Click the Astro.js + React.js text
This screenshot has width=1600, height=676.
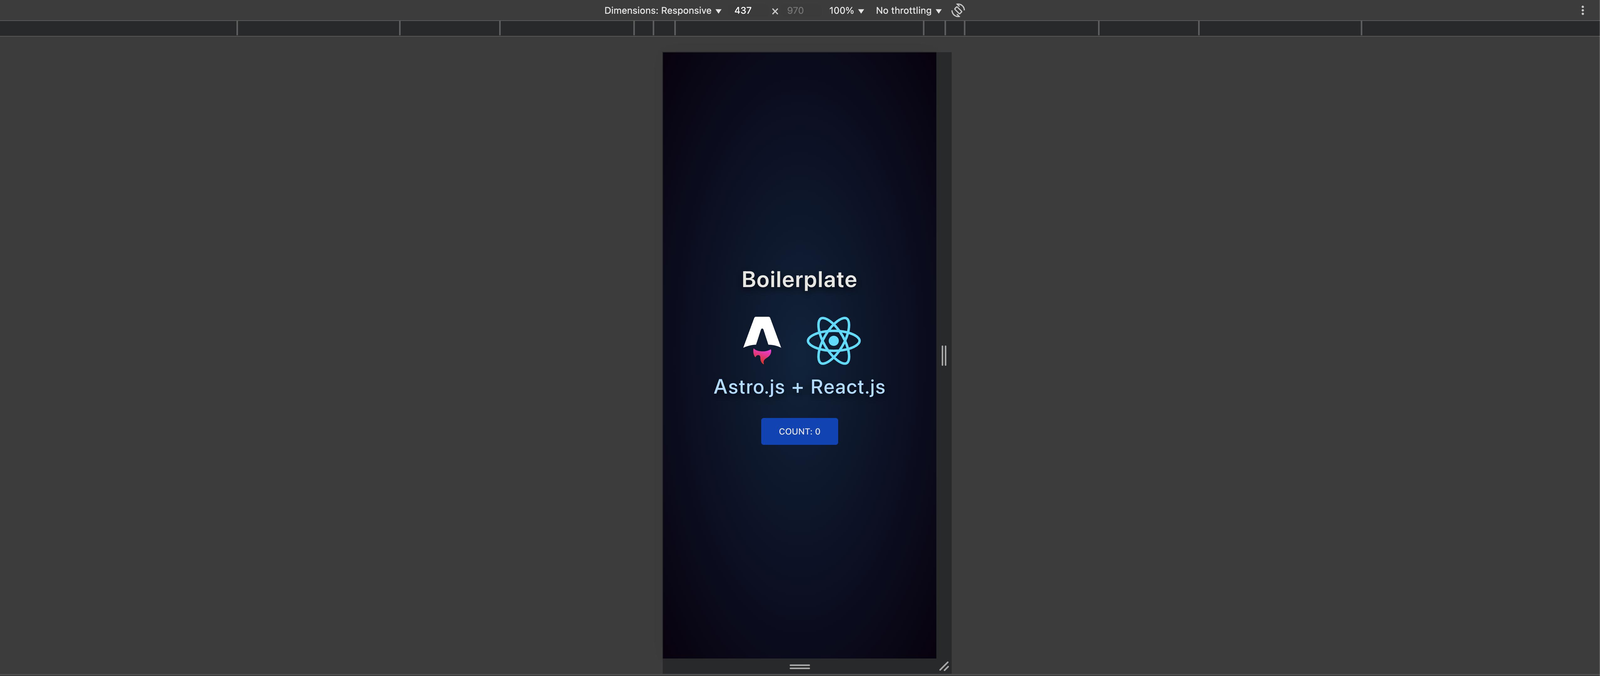point(799,387)
